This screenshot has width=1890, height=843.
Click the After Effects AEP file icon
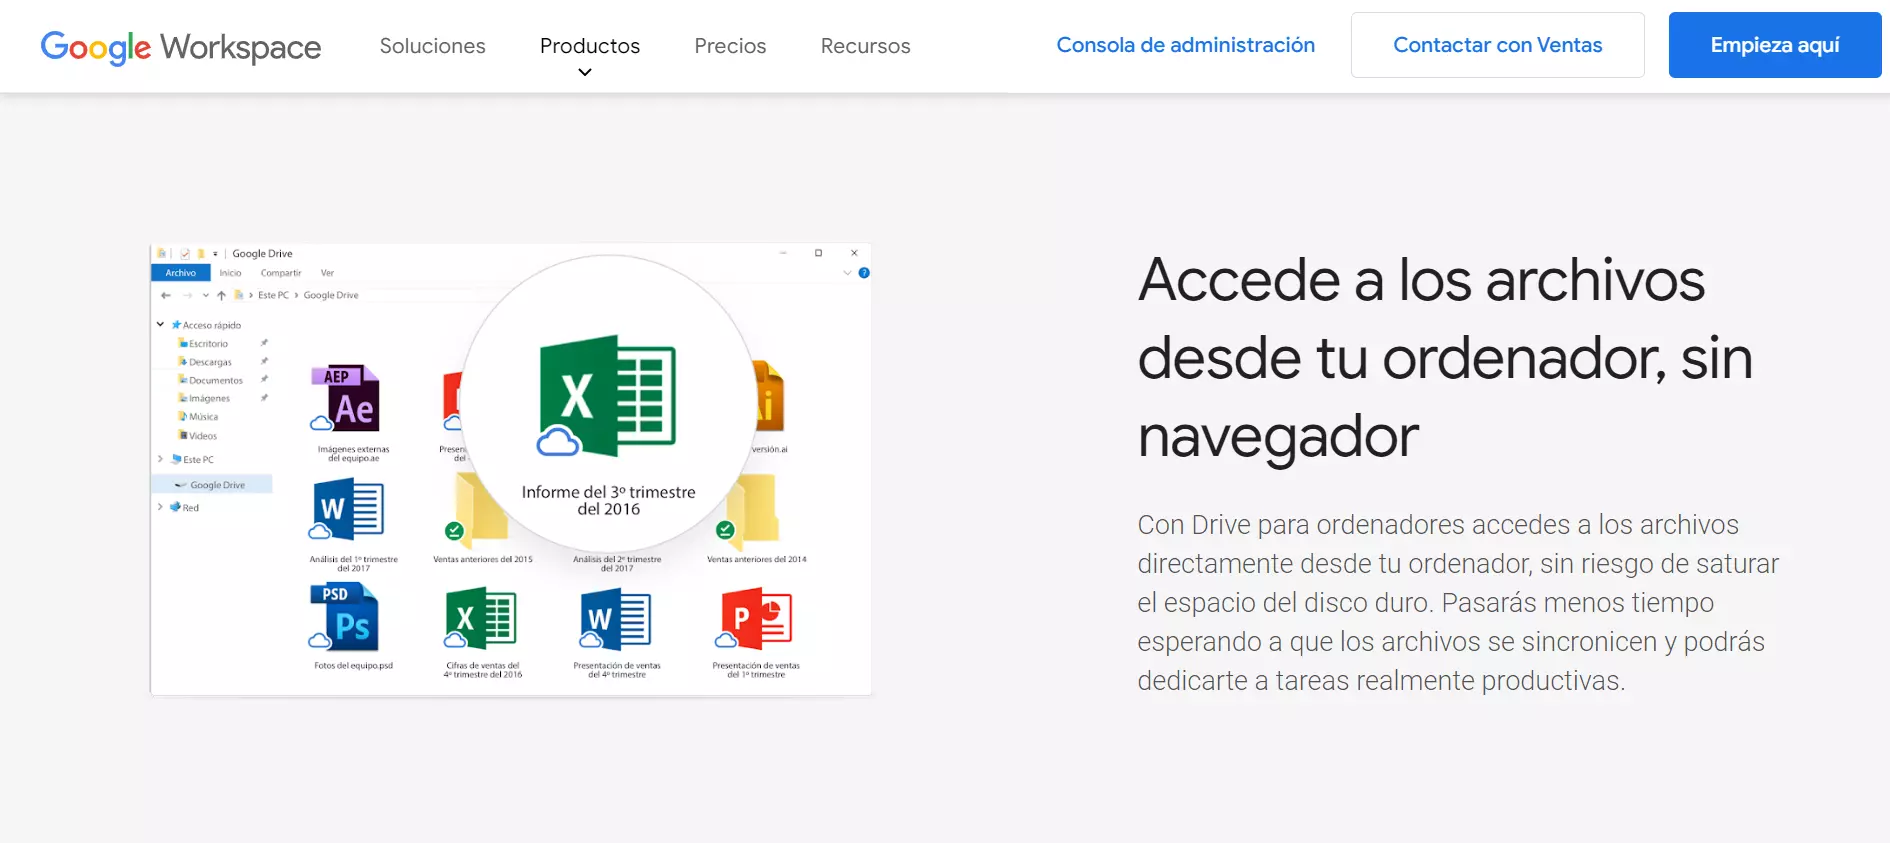click(x=346, y=398)
